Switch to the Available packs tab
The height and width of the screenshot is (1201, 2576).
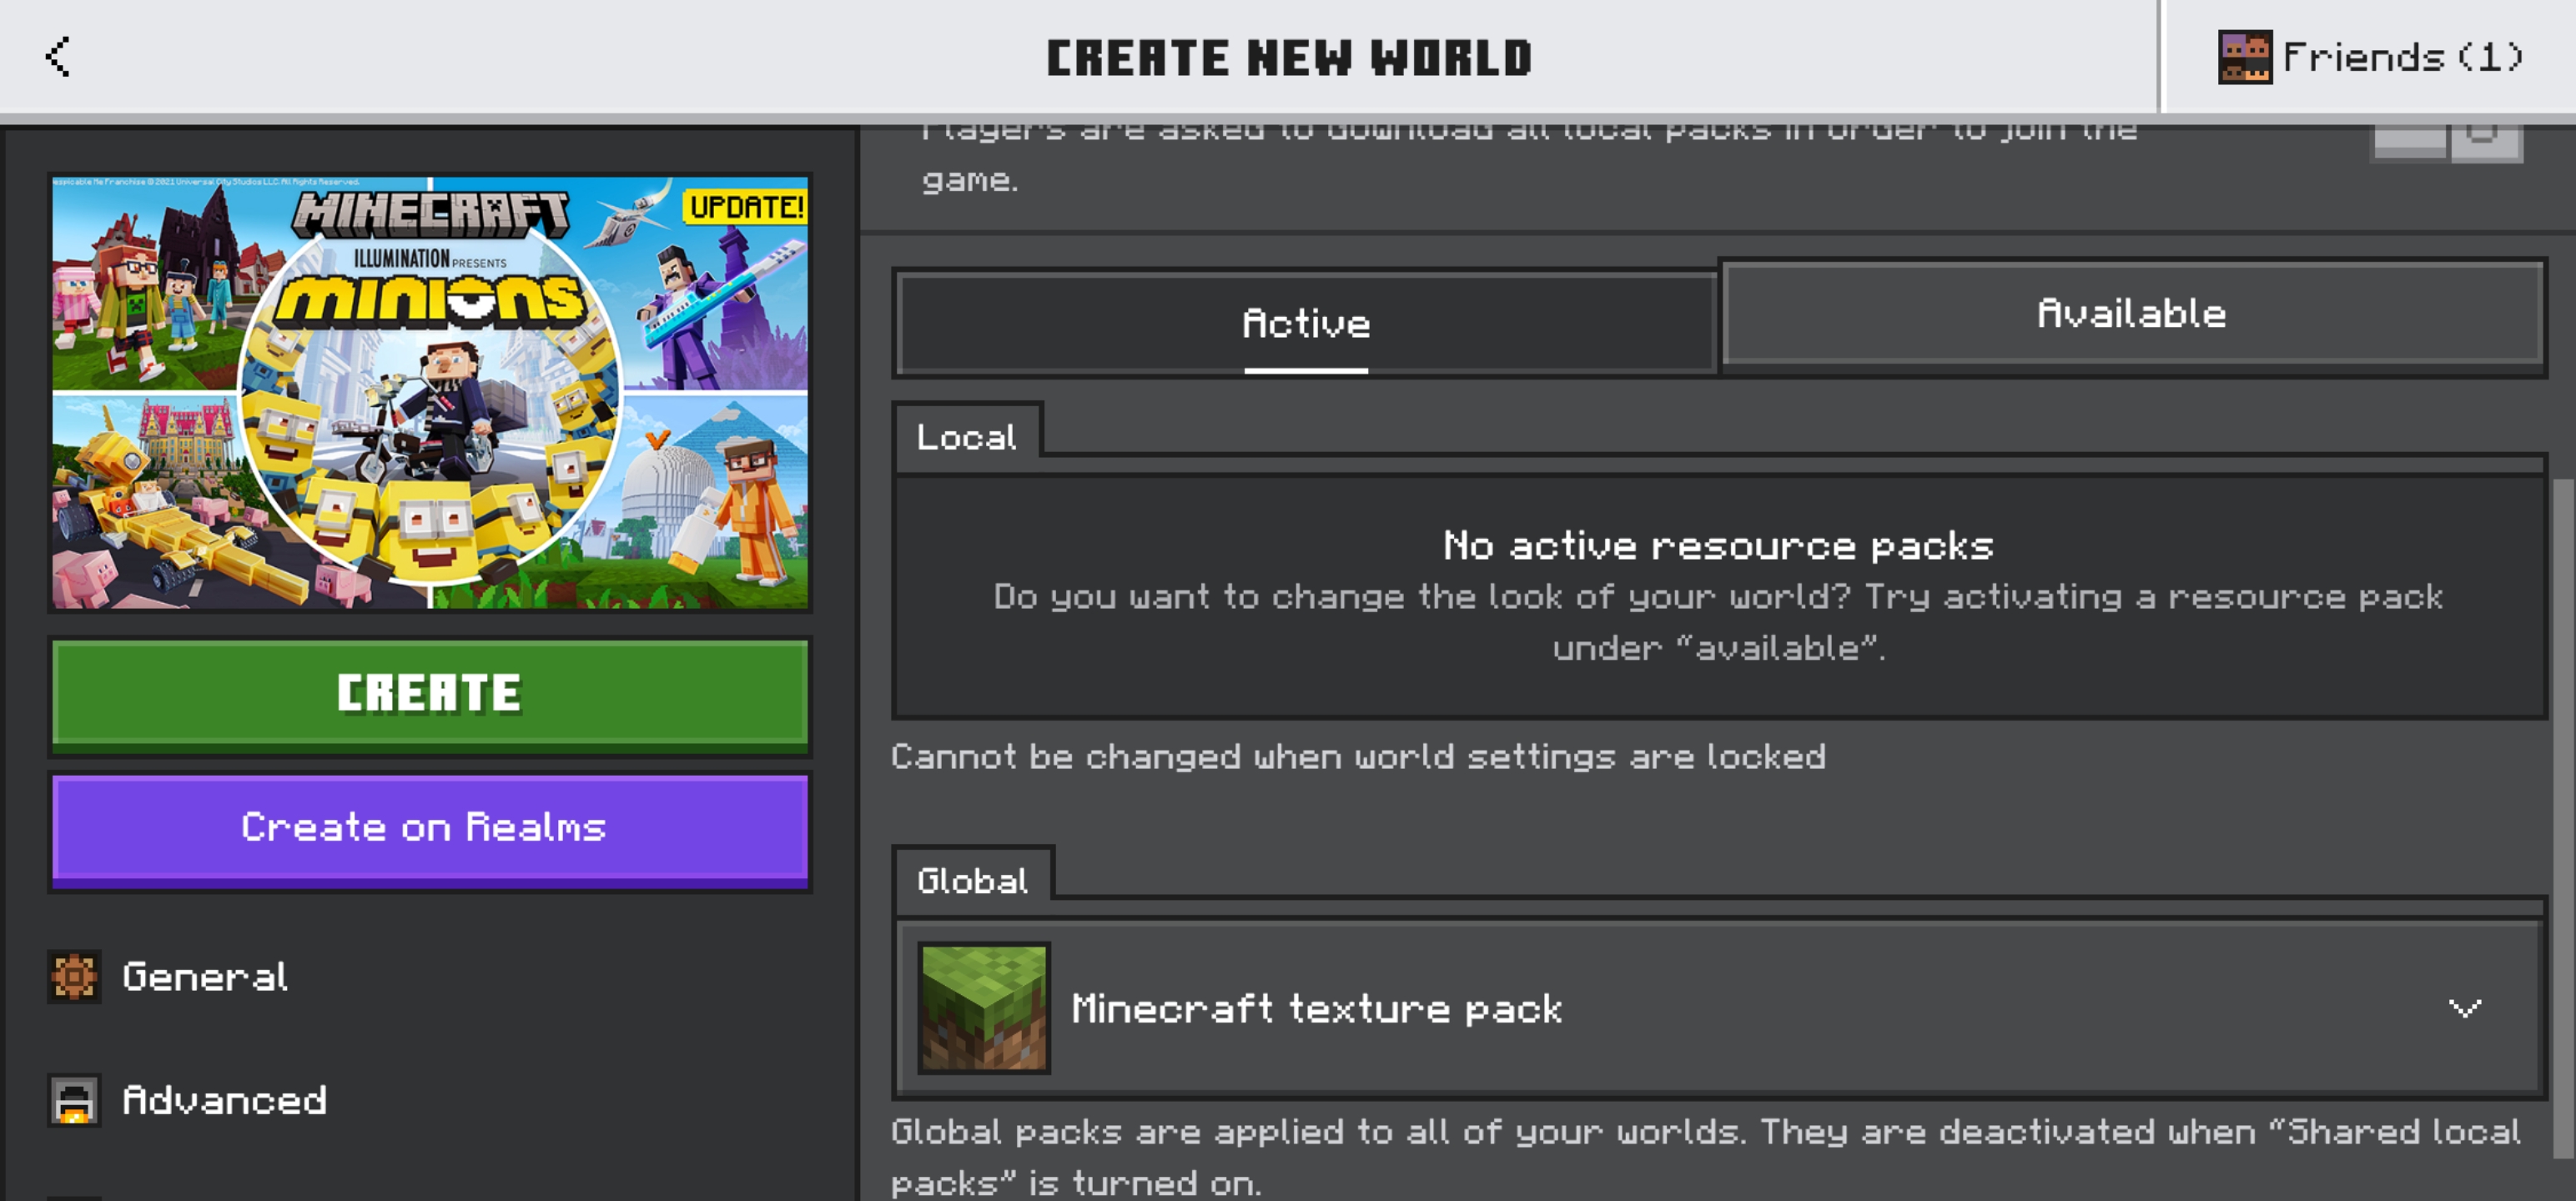coord(2131,314)
